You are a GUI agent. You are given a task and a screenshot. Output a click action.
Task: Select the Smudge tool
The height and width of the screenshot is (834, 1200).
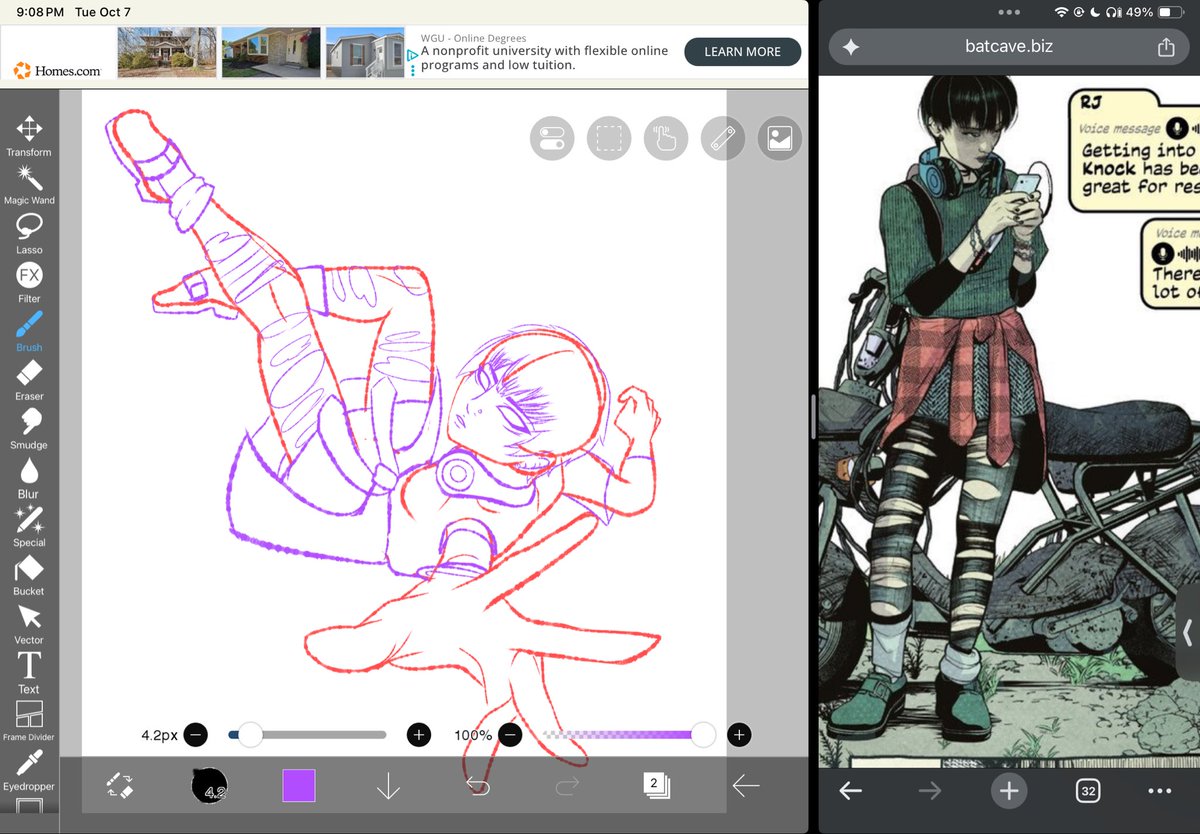(29, 429)
